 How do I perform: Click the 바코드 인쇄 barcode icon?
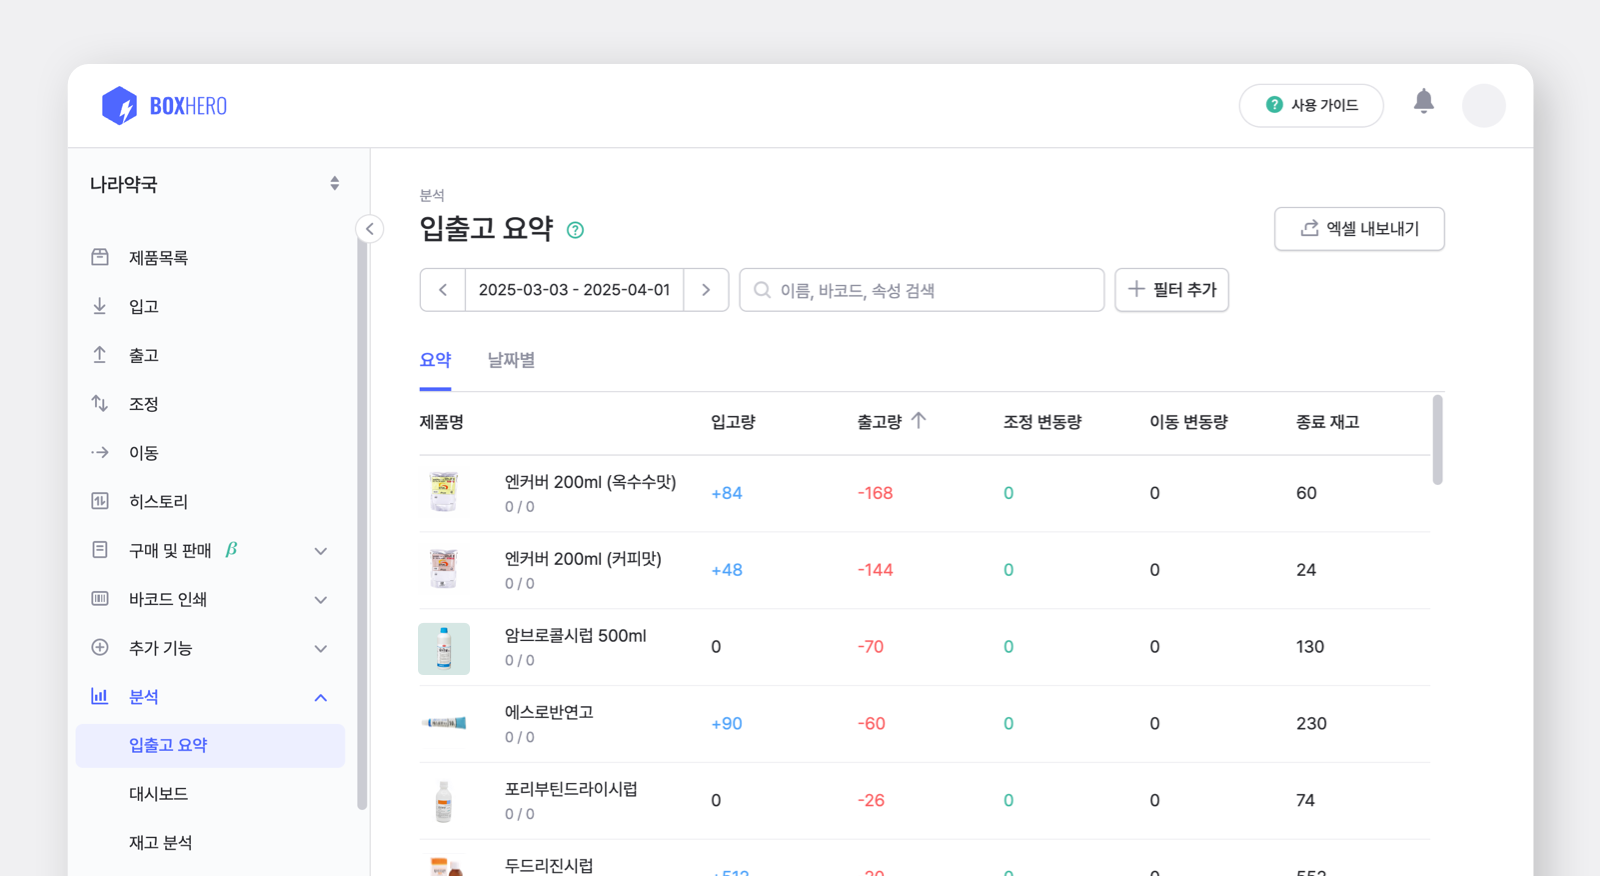coord(100,599)
